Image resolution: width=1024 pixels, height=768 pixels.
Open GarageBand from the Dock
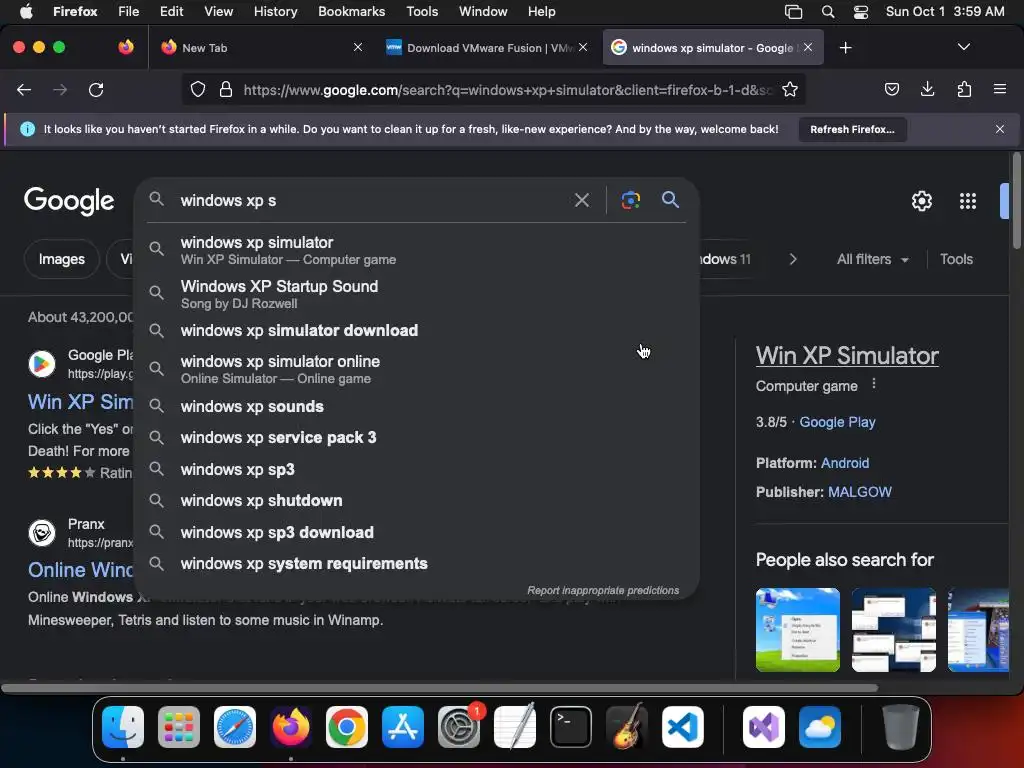(x=627, y=727)
